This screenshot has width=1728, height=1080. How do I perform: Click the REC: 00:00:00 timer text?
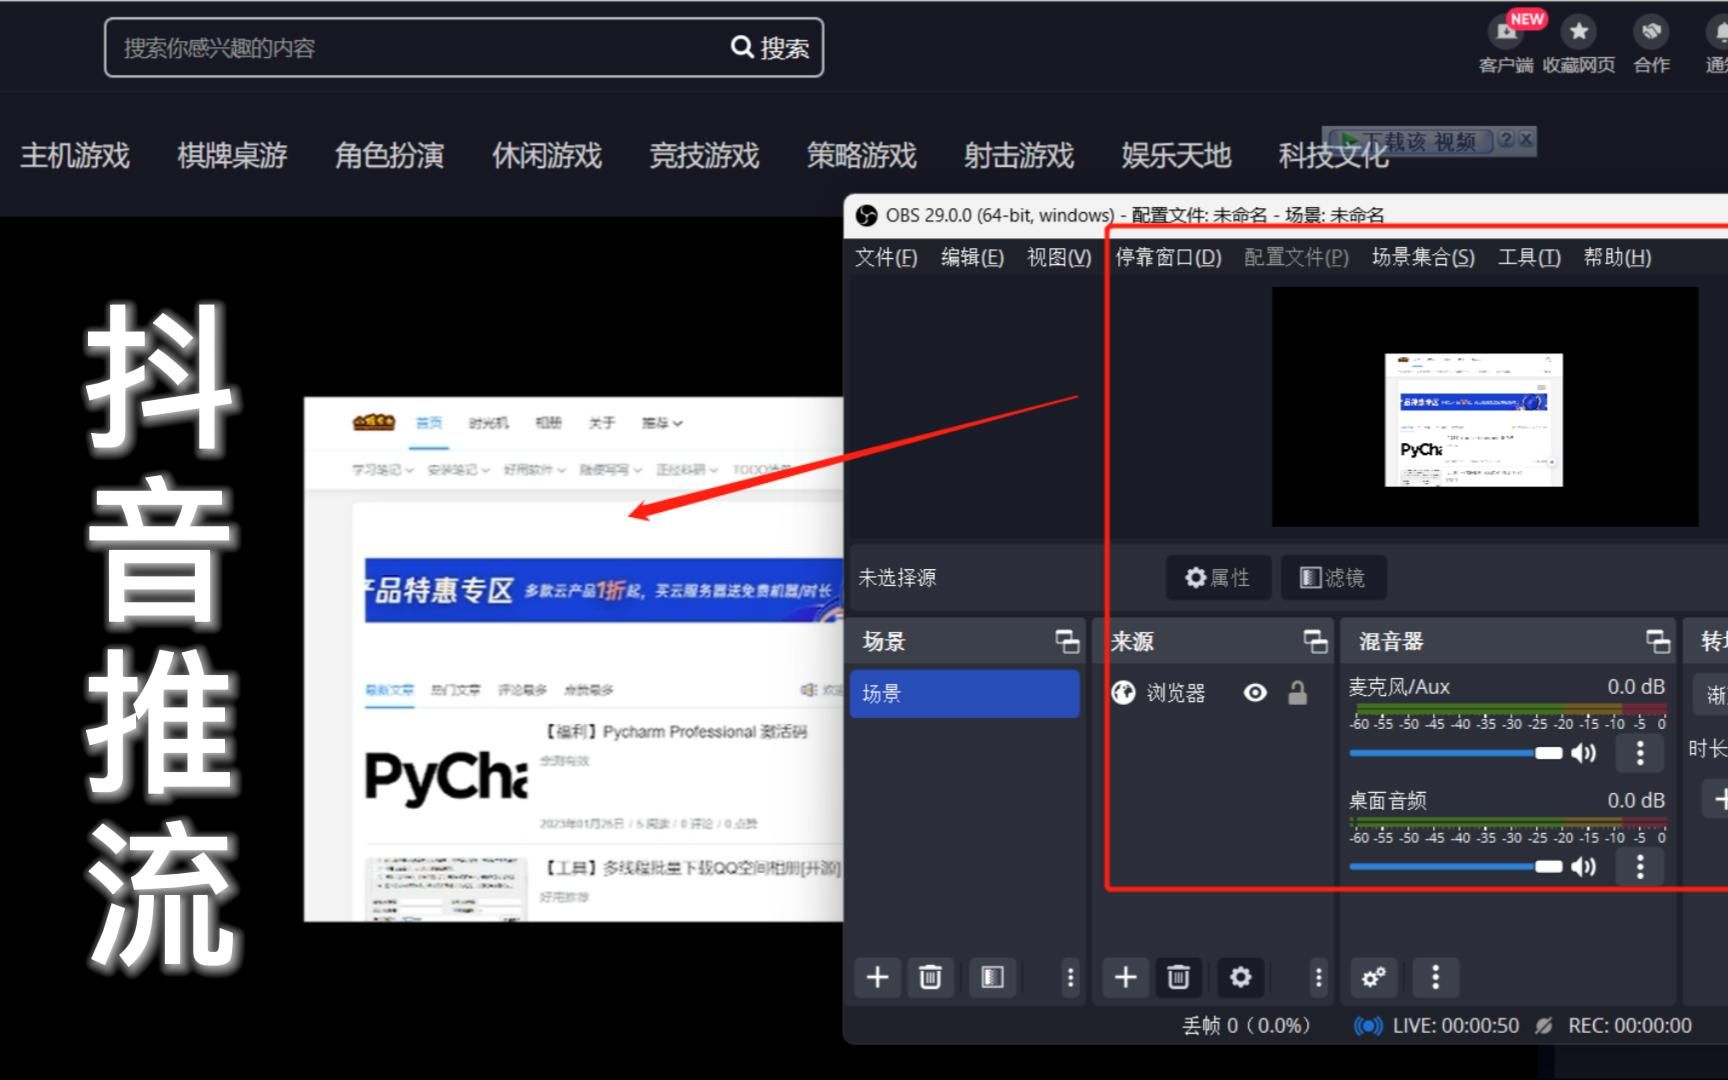[x=1630, y=1026]
